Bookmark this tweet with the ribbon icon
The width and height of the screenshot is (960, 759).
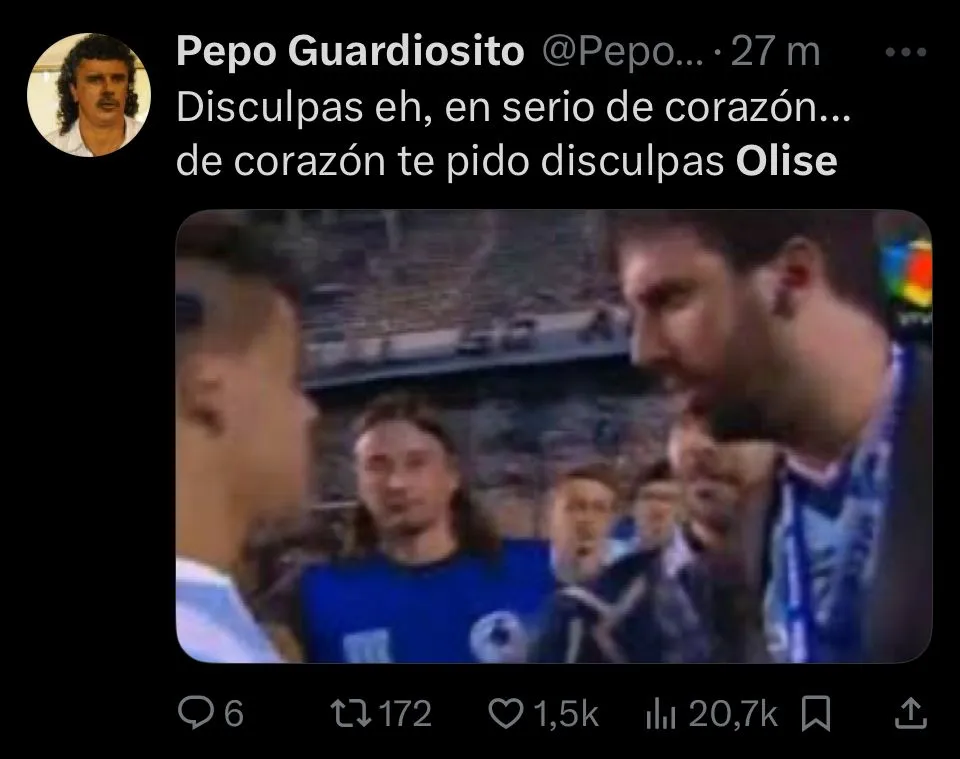point(816,714)
